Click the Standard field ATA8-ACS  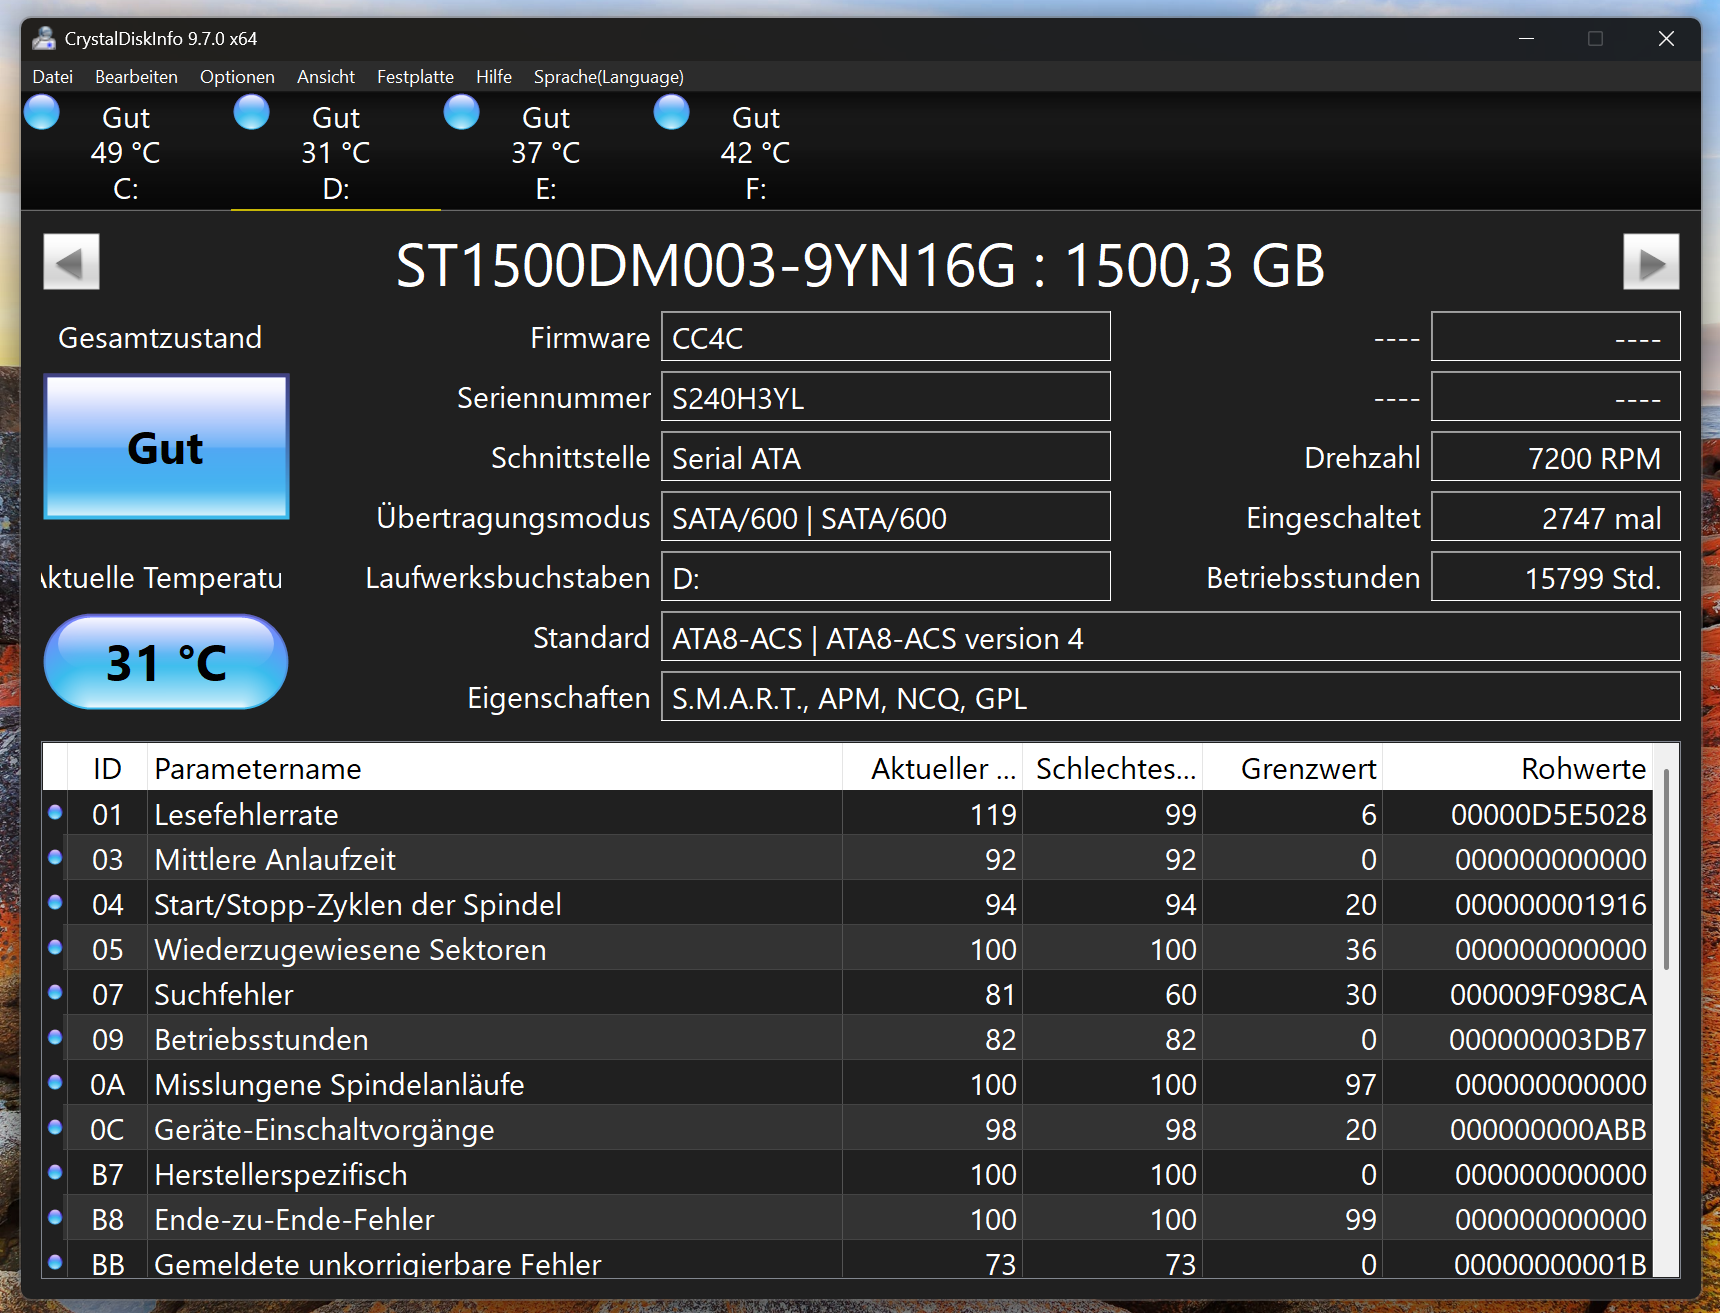coord(1171,637)
